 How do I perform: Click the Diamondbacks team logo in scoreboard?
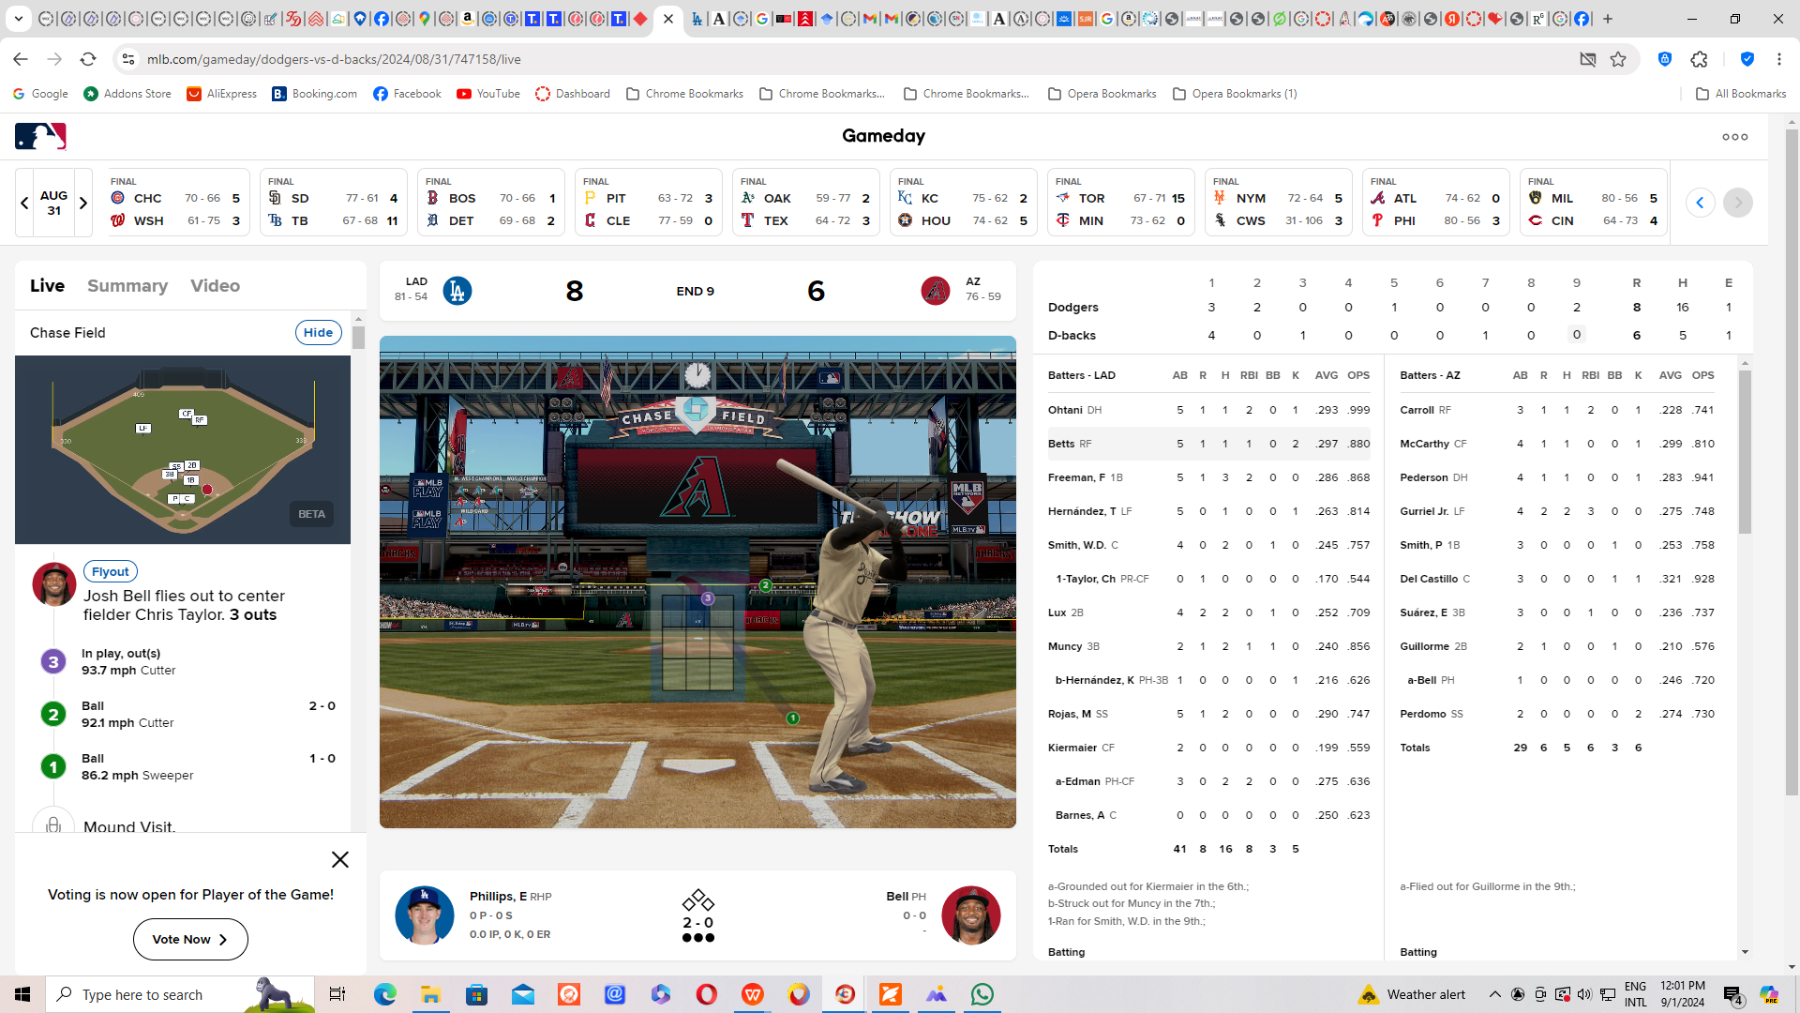935,291
